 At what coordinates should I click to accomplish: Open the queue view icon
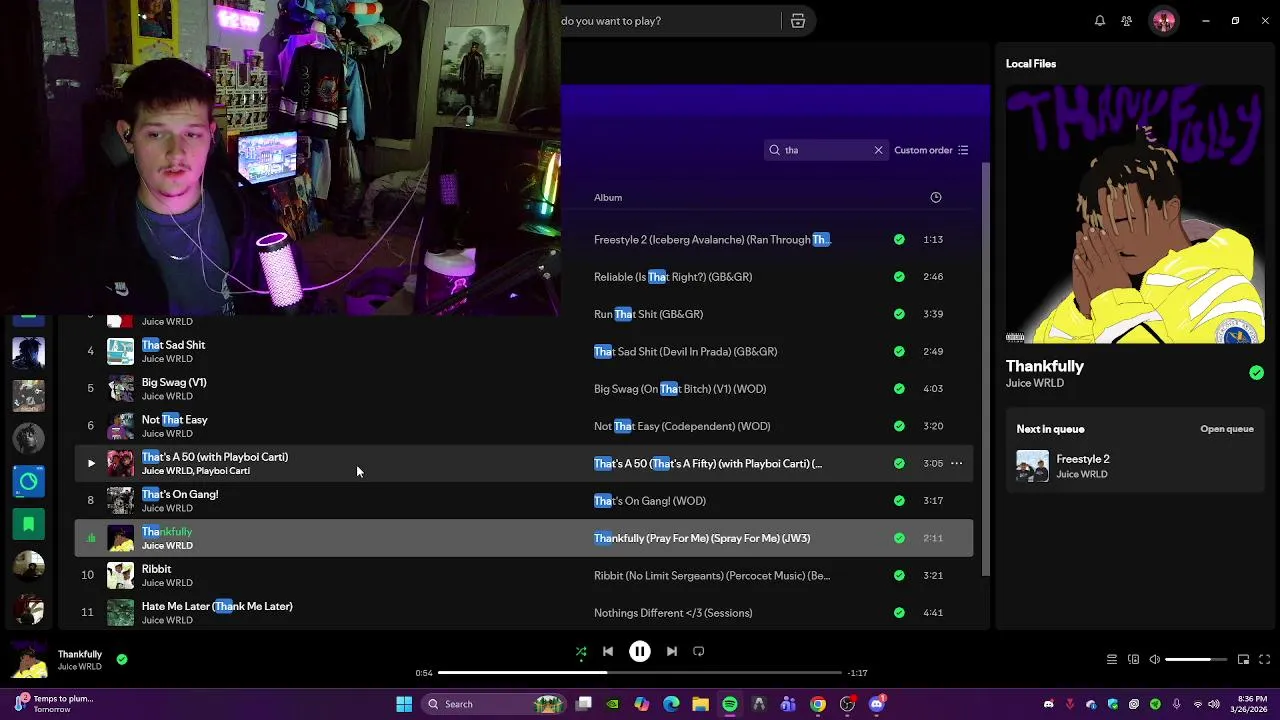pyautogui.click(x=1111, y=660)
